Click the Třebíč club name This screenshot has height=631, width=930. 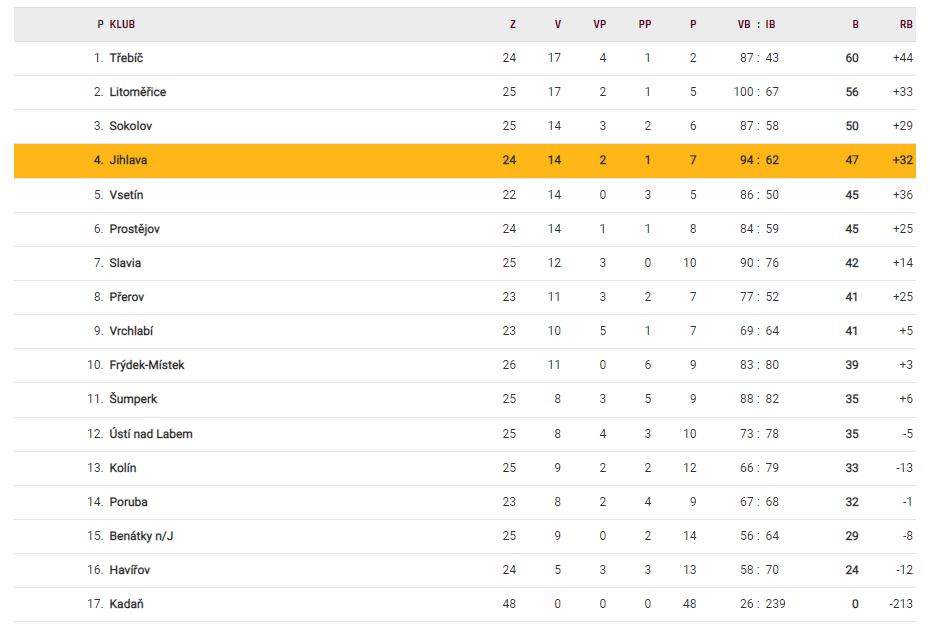click(x=126, y=58)
